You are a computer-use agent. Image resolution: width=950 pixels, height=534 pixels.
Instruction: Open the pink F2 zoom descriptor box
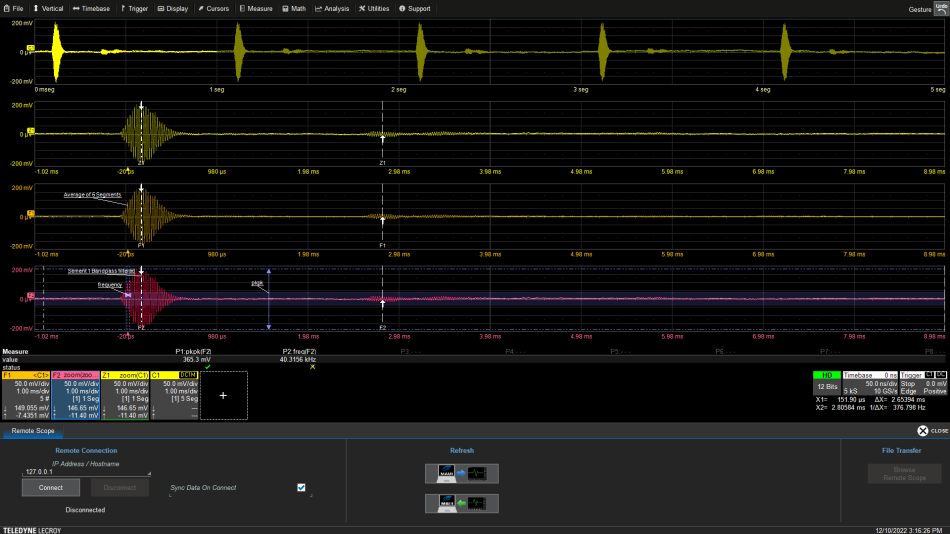[x=75, y=396]
